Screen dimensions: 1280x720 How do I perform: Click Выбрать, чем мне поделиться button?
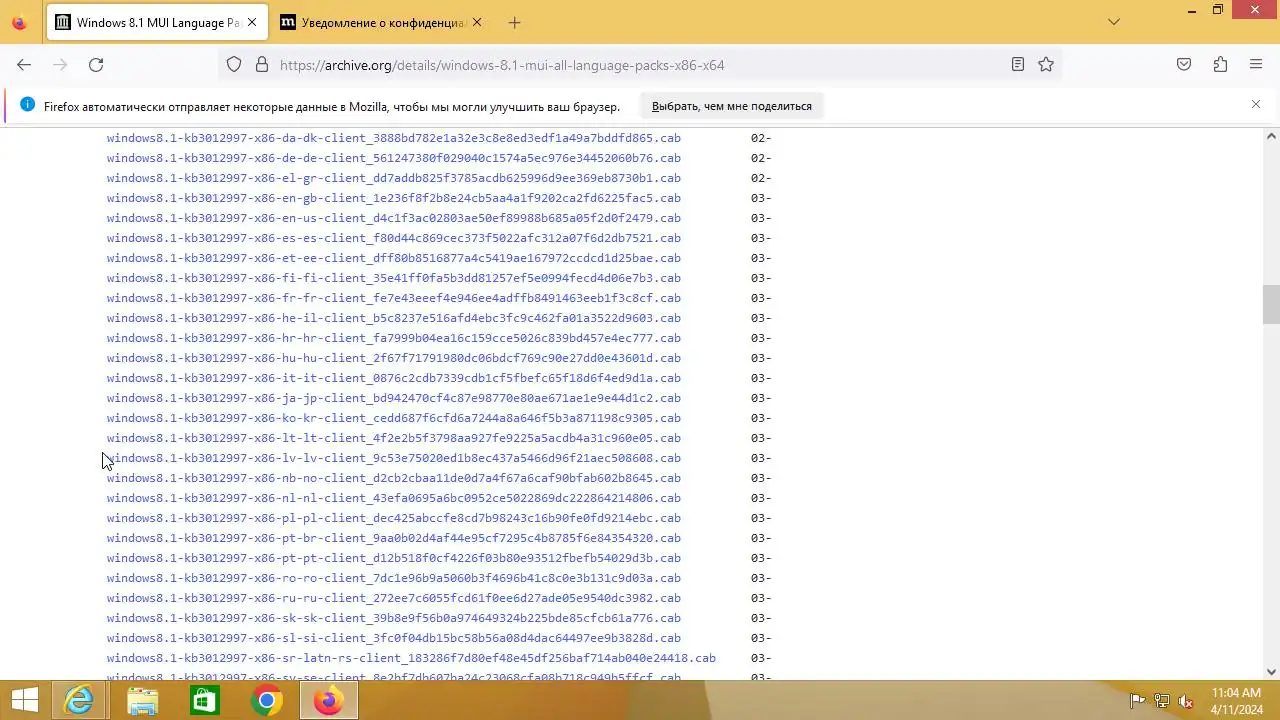click(732, 106)
